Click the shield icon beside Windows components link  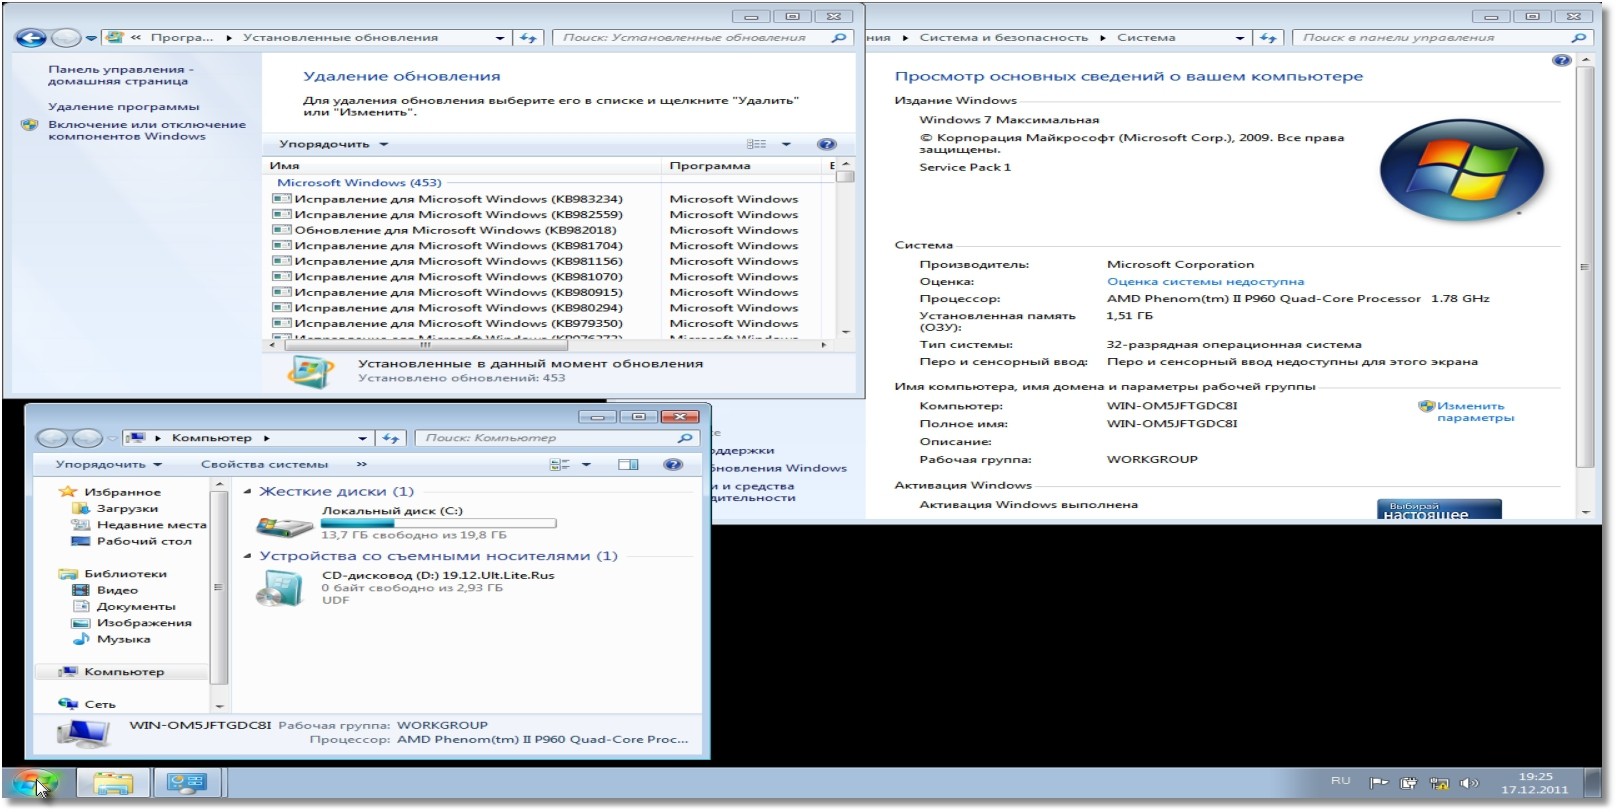(x=29, y=126)
